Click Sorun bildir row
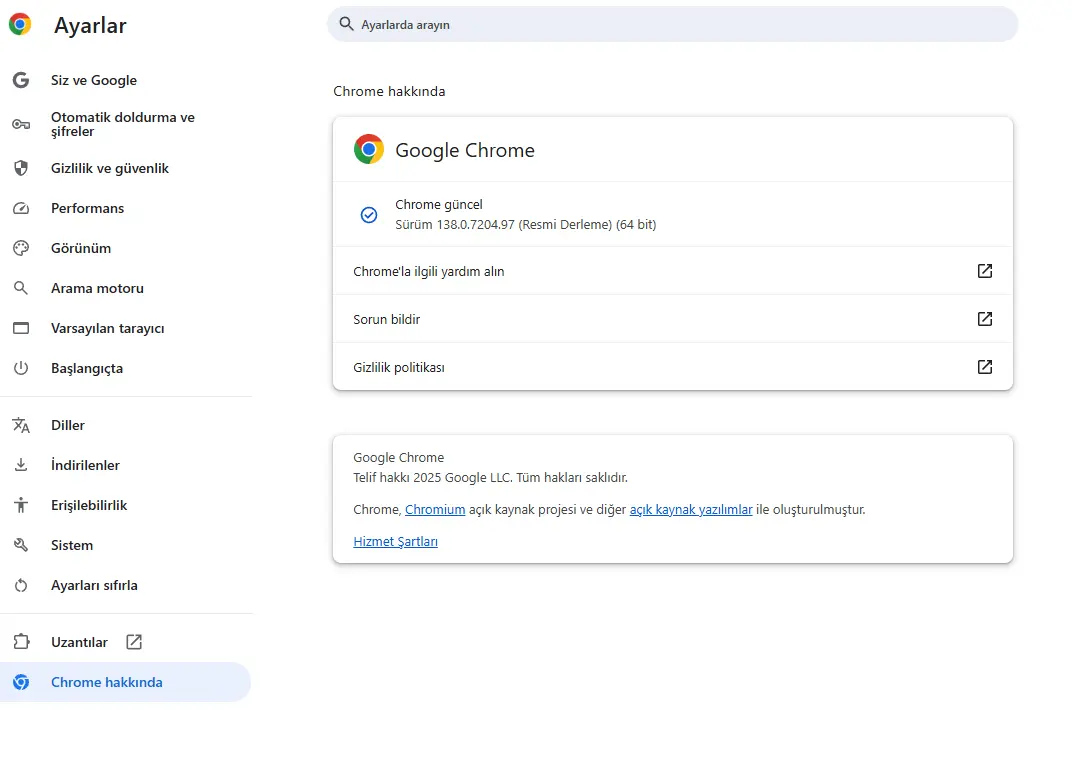Viewport: 1072px width, 757px height. 673,319
